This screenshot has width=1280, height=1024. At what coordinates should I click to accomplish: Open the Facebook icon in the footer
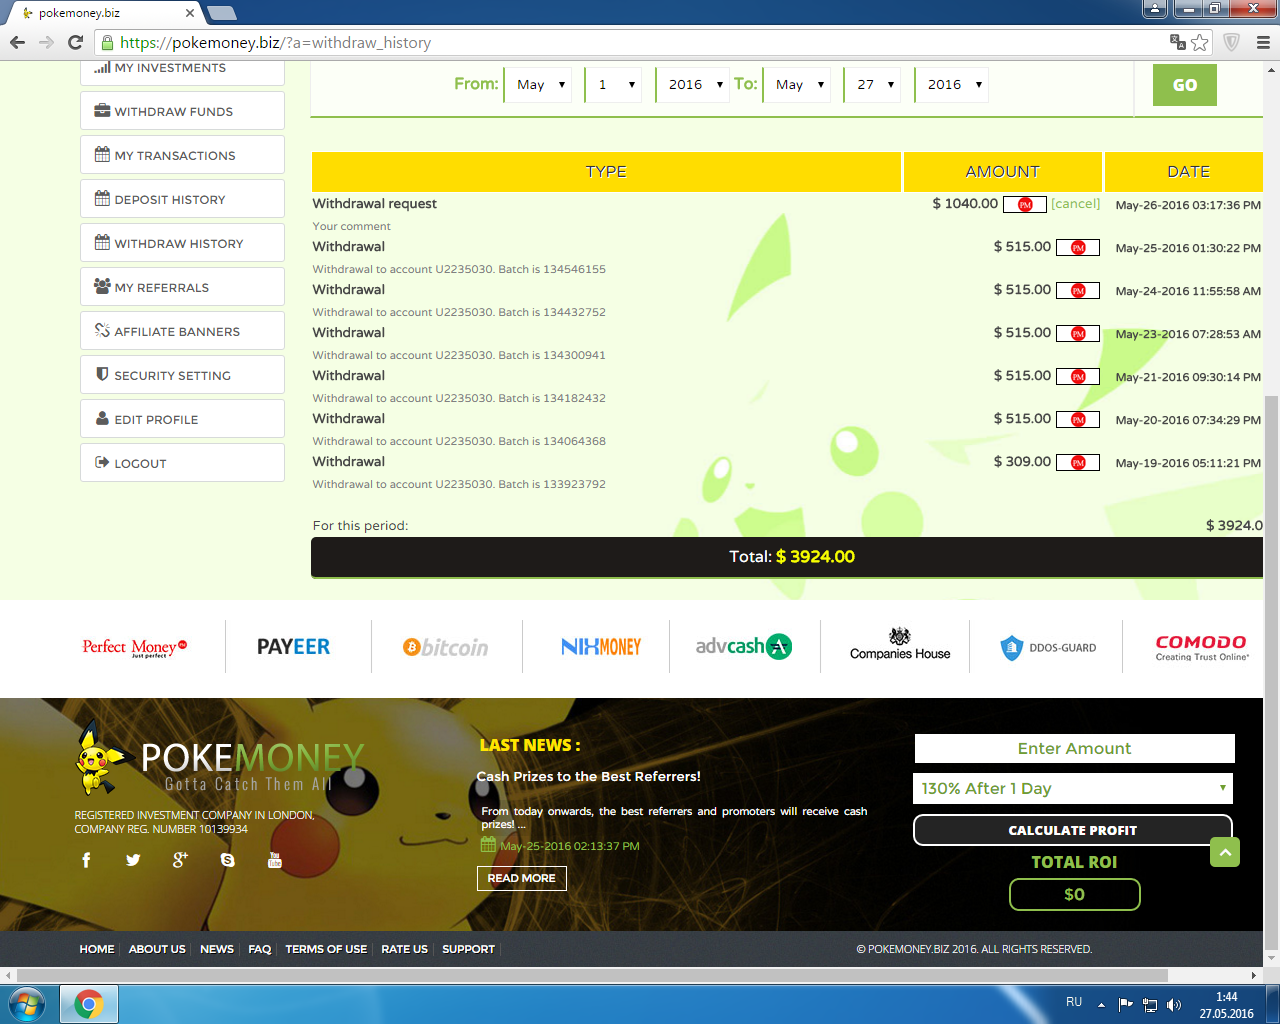click(x=86, y=860)
